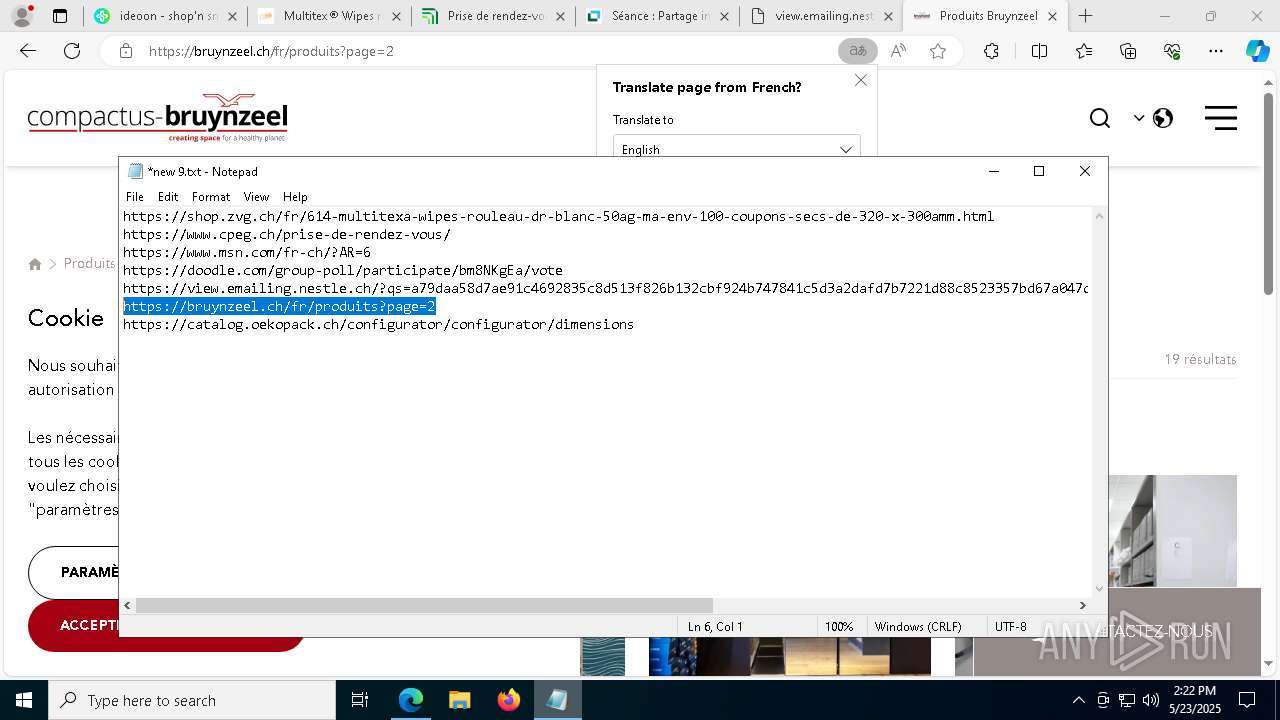Image resolution: width=1280 pixels, height=720 pixels.
Task: Maximize the Notepad window
Action: [1039, 171]
